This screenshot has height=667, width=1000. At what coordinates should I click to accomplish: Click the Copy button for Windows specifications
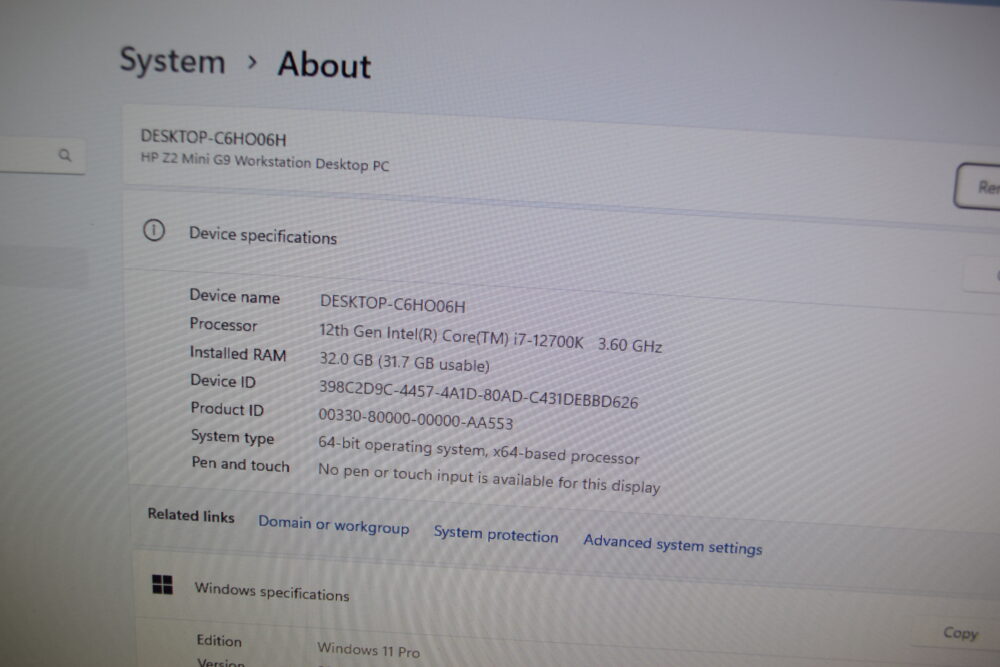(x=960, y=633)
